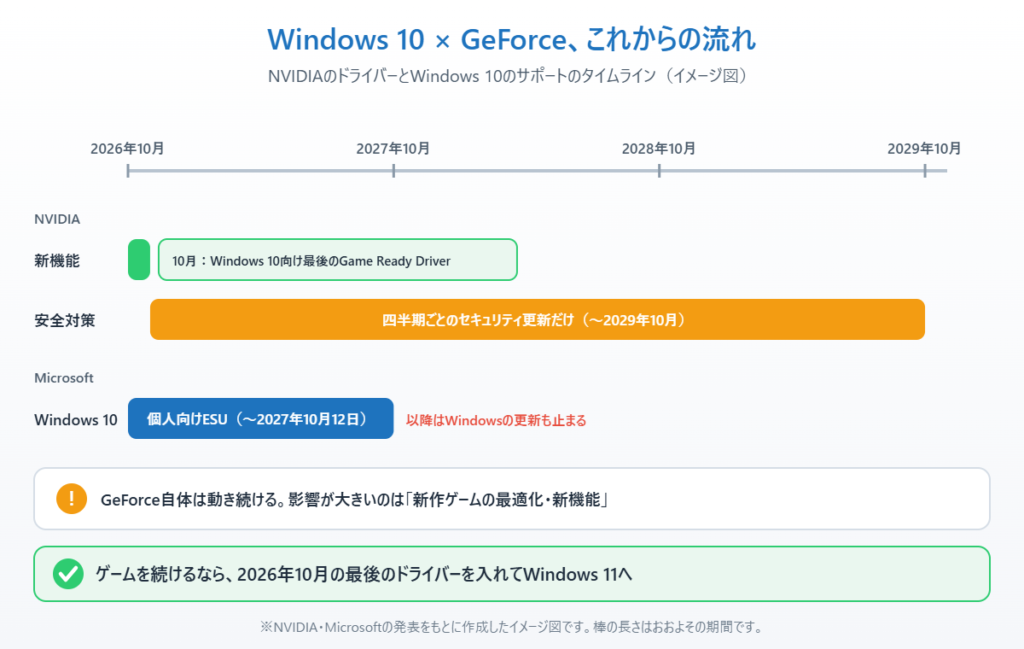Click the 'NVIDIA' section heading
1024x649 pixels.
[57, 219]
